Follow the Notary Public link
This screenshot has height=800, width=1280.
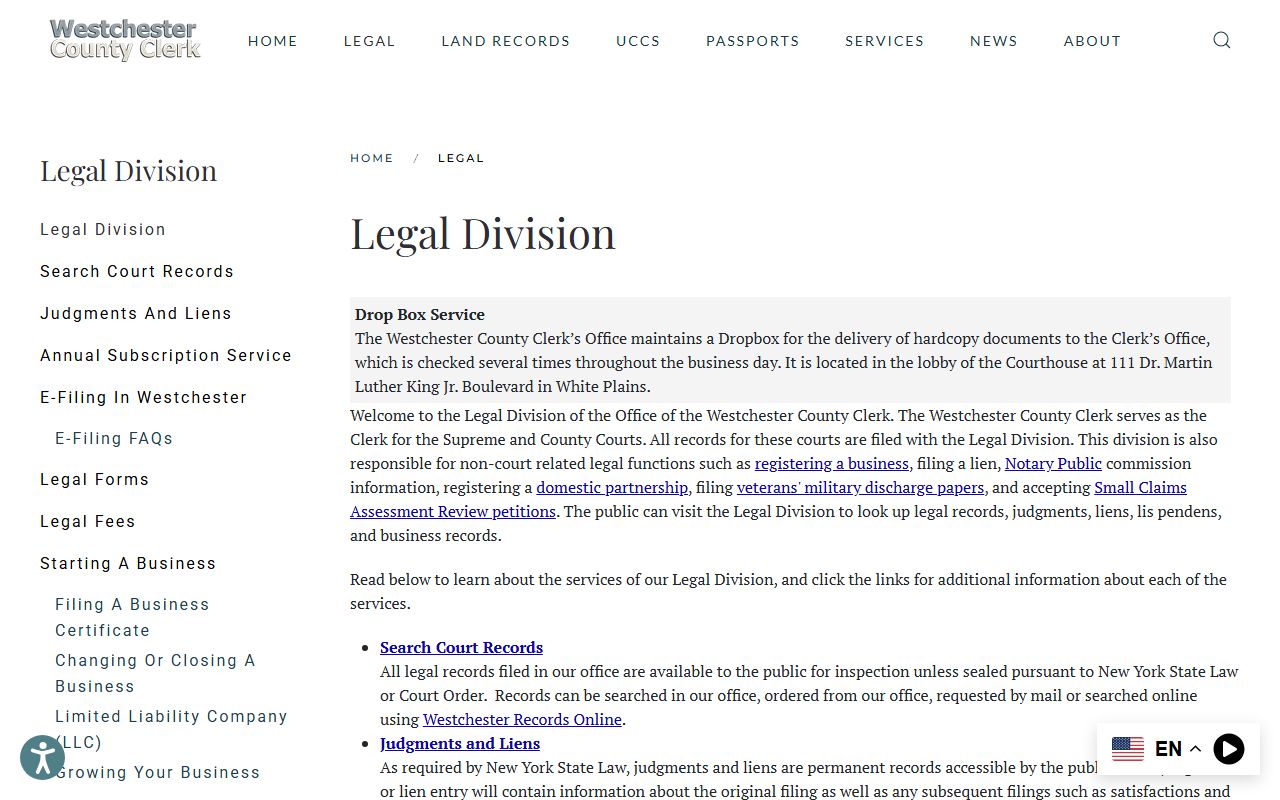pyautogui.click(x=1053, y=463)
